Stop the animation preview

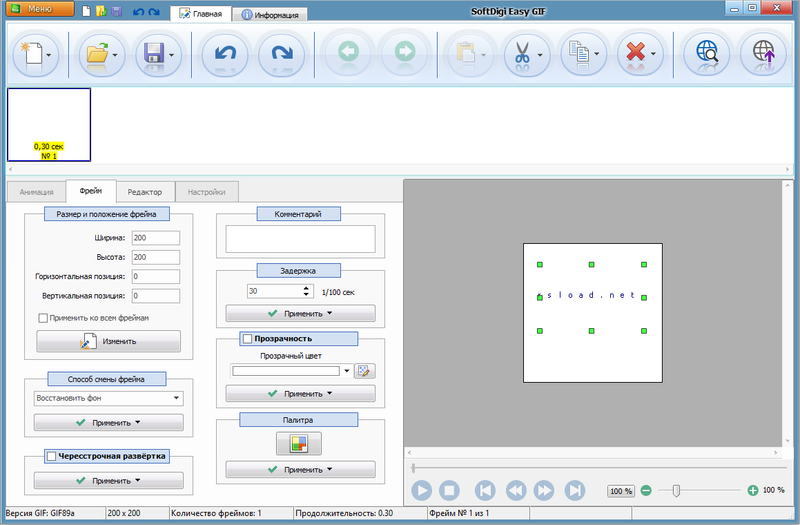[449, 491]
